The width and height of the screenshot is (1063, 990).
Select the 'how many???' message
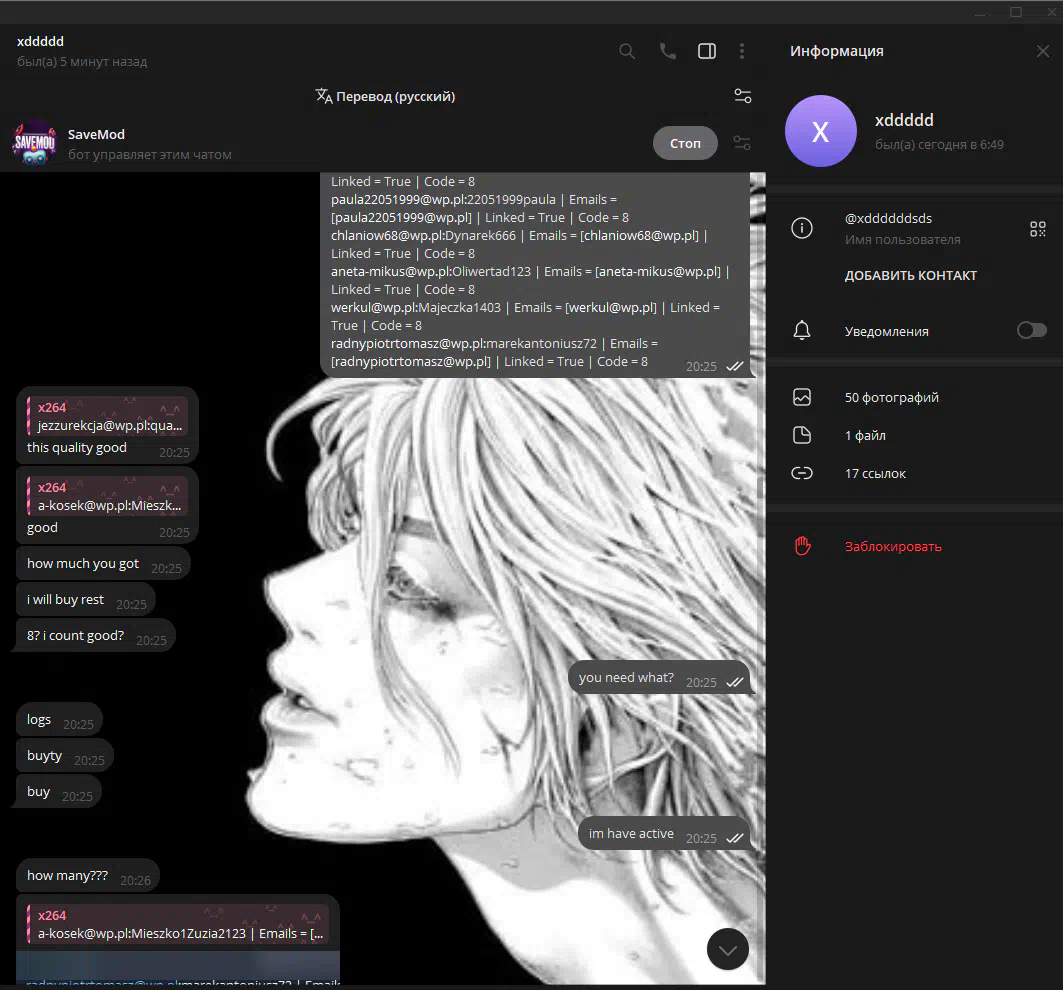tap(87, 876)
